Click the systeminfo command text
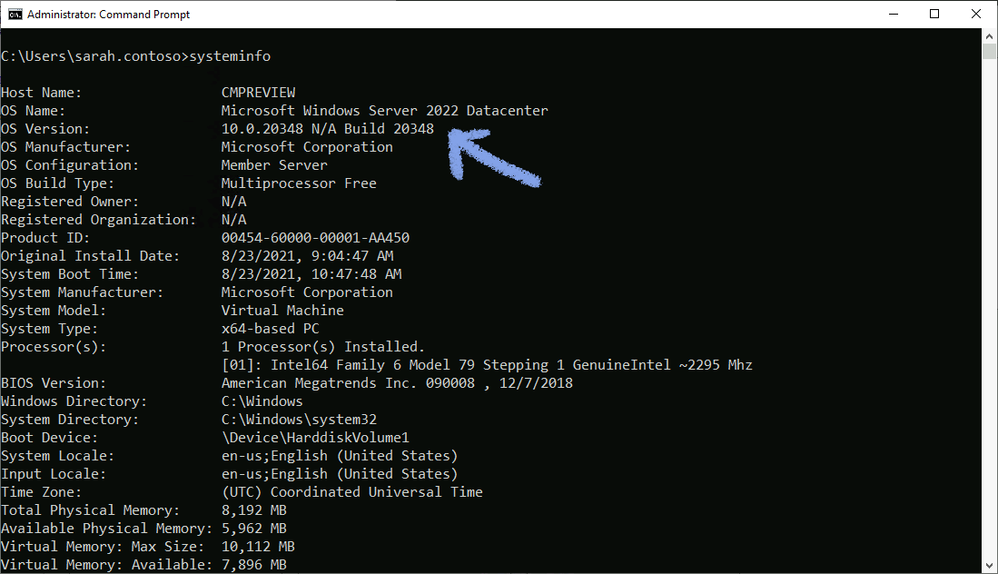998x574 pixels. pos(230,56)
